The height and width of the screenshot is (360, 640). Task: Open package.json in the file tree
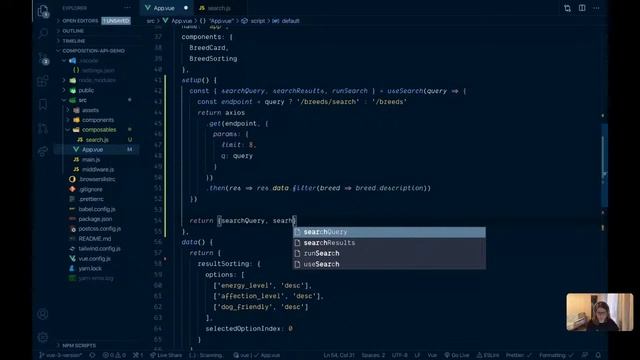[x=95, y=219]
